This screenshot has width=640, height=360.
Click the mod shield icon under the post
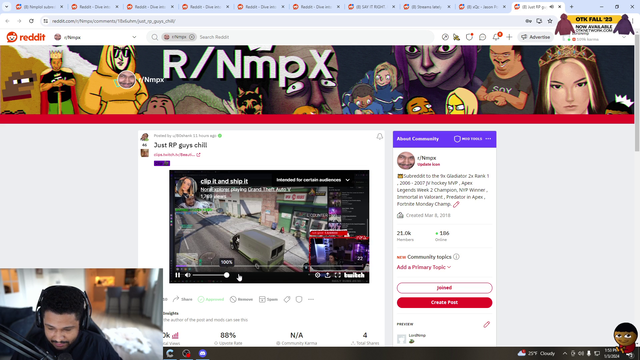(x=299, y=299)
